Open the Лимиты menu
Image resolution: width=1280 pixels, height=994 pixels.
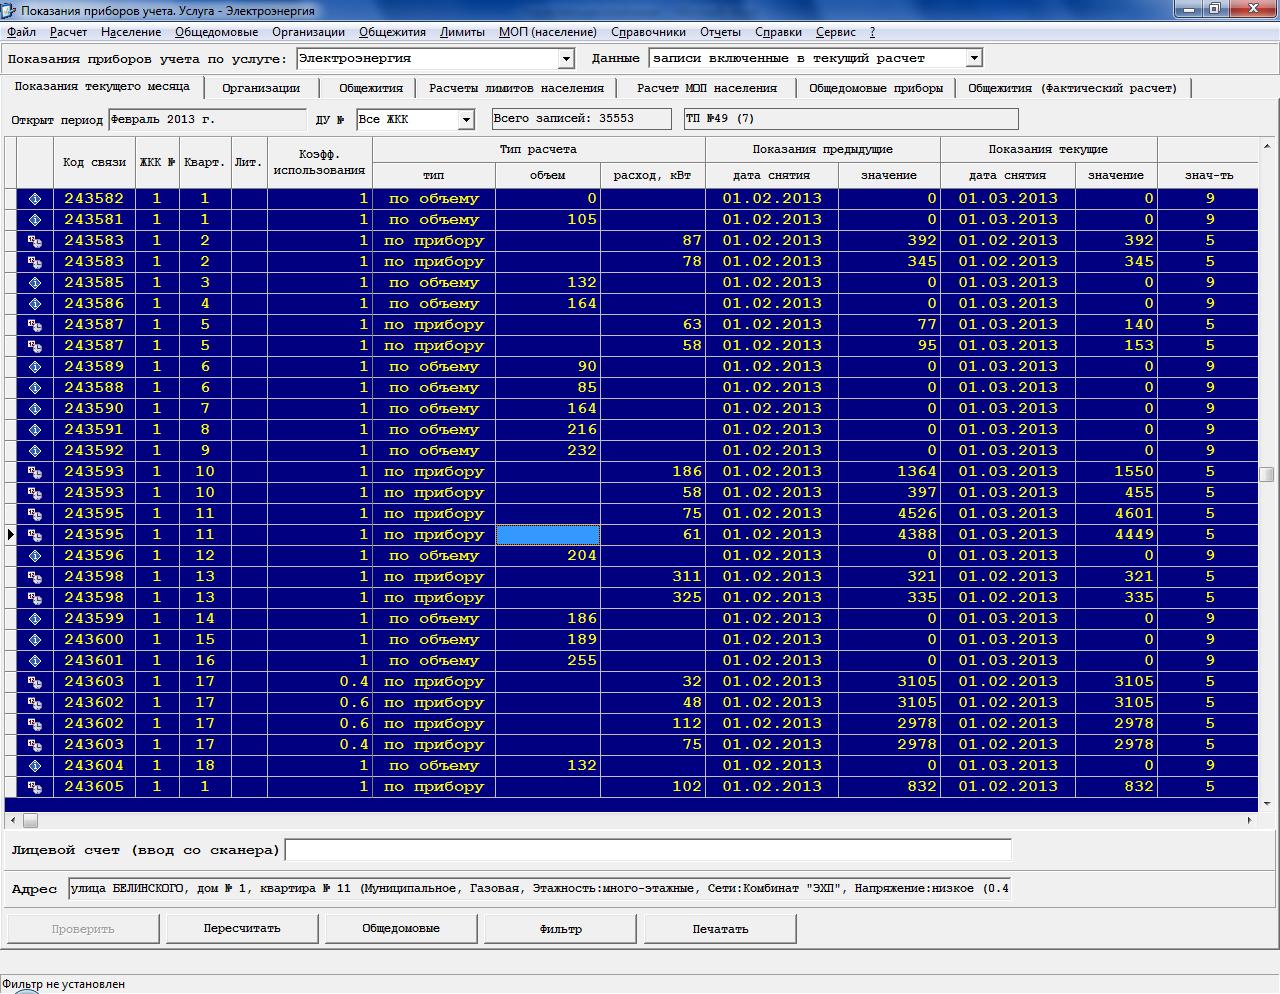(x=462, y=32)
